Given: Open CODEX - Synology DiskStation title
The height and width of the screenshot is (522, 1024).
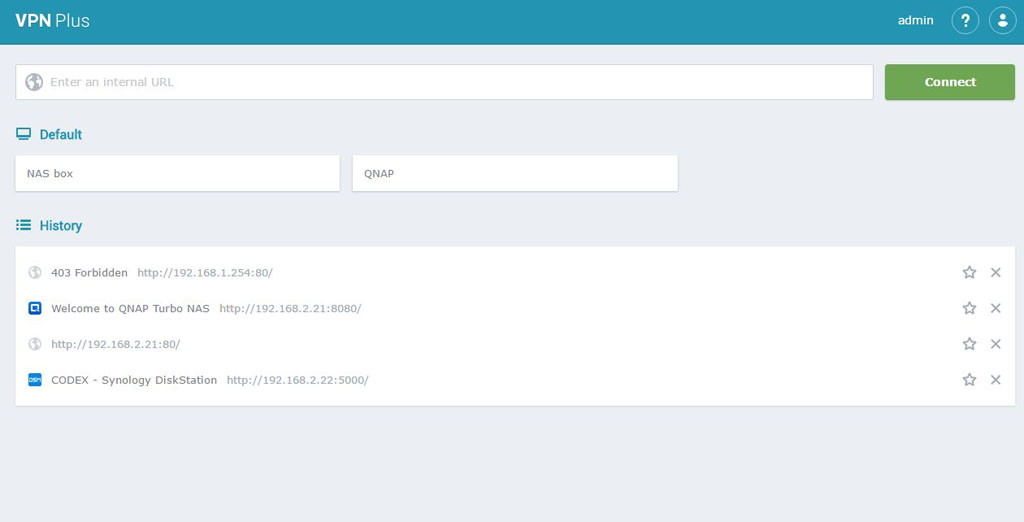Looking at the screenshot, I should [x=134, y=380].
